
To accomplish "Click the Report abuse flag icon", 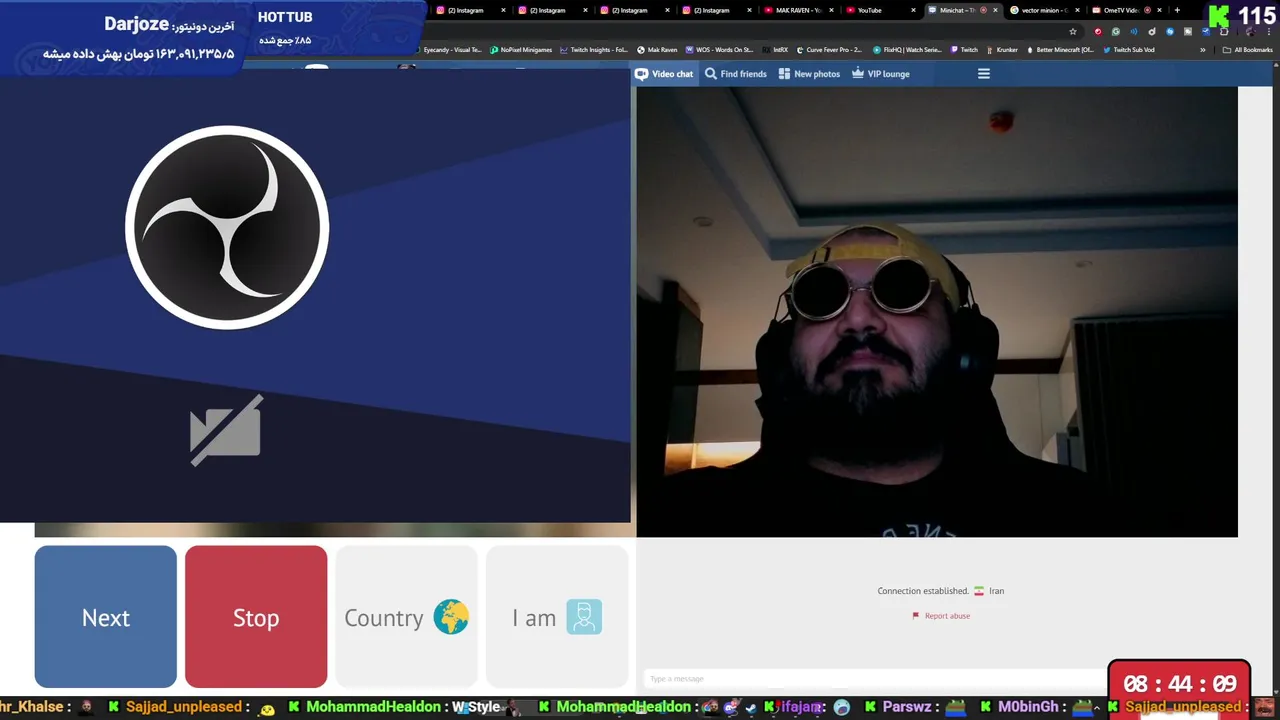I will click(x=915, y=616).
